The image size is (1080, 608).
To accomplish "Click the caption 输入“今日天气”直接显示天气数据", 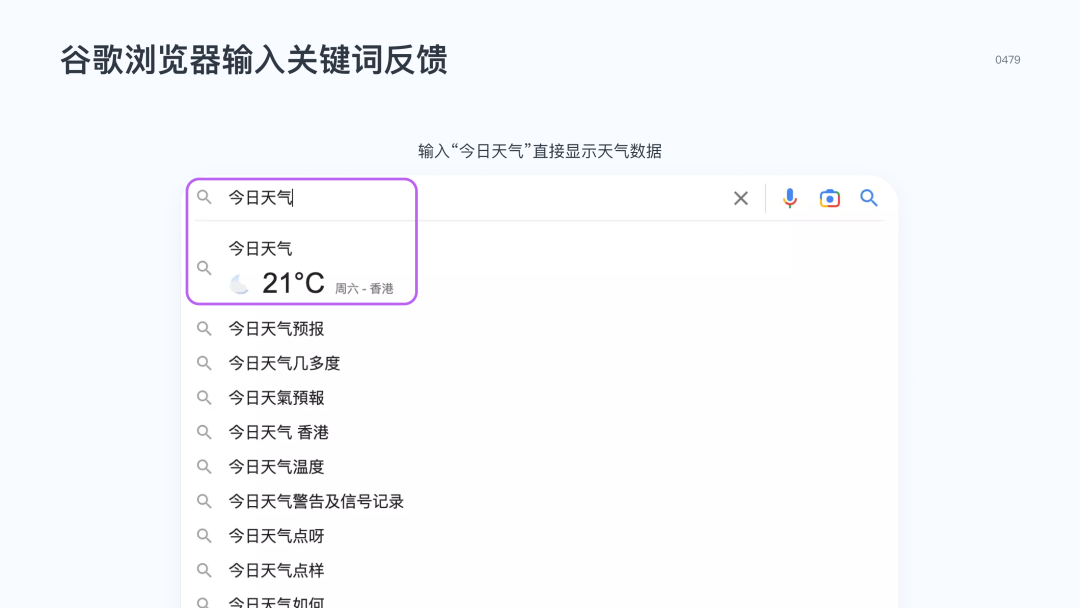I will (540, 151).
